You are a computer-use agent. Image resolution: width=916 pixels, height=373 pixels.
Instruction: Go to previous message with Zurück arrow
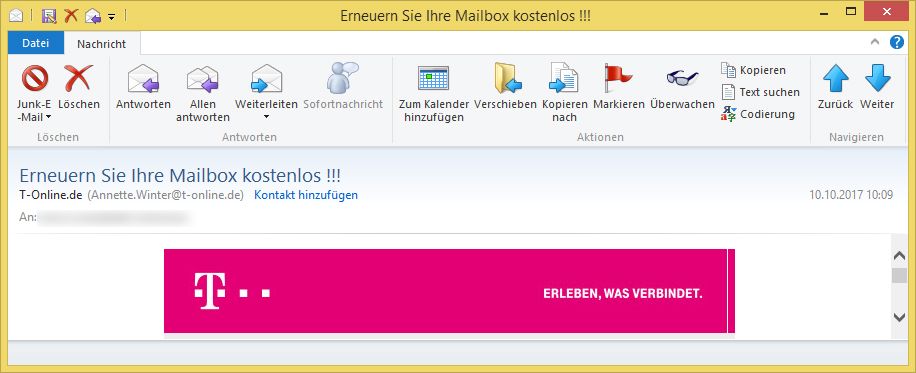click(835, 78)
